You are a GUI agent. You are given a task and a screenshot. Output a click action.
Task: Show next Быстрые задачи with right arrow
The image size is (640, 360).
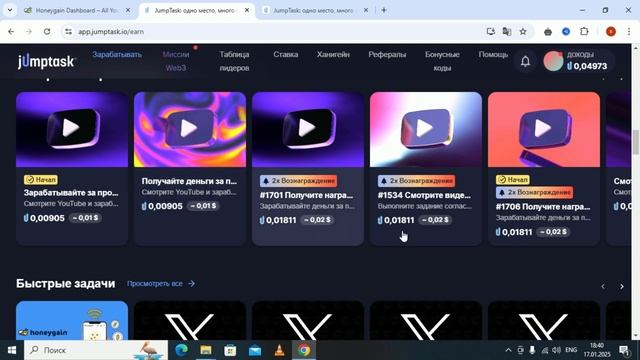(x=621, y=287)
